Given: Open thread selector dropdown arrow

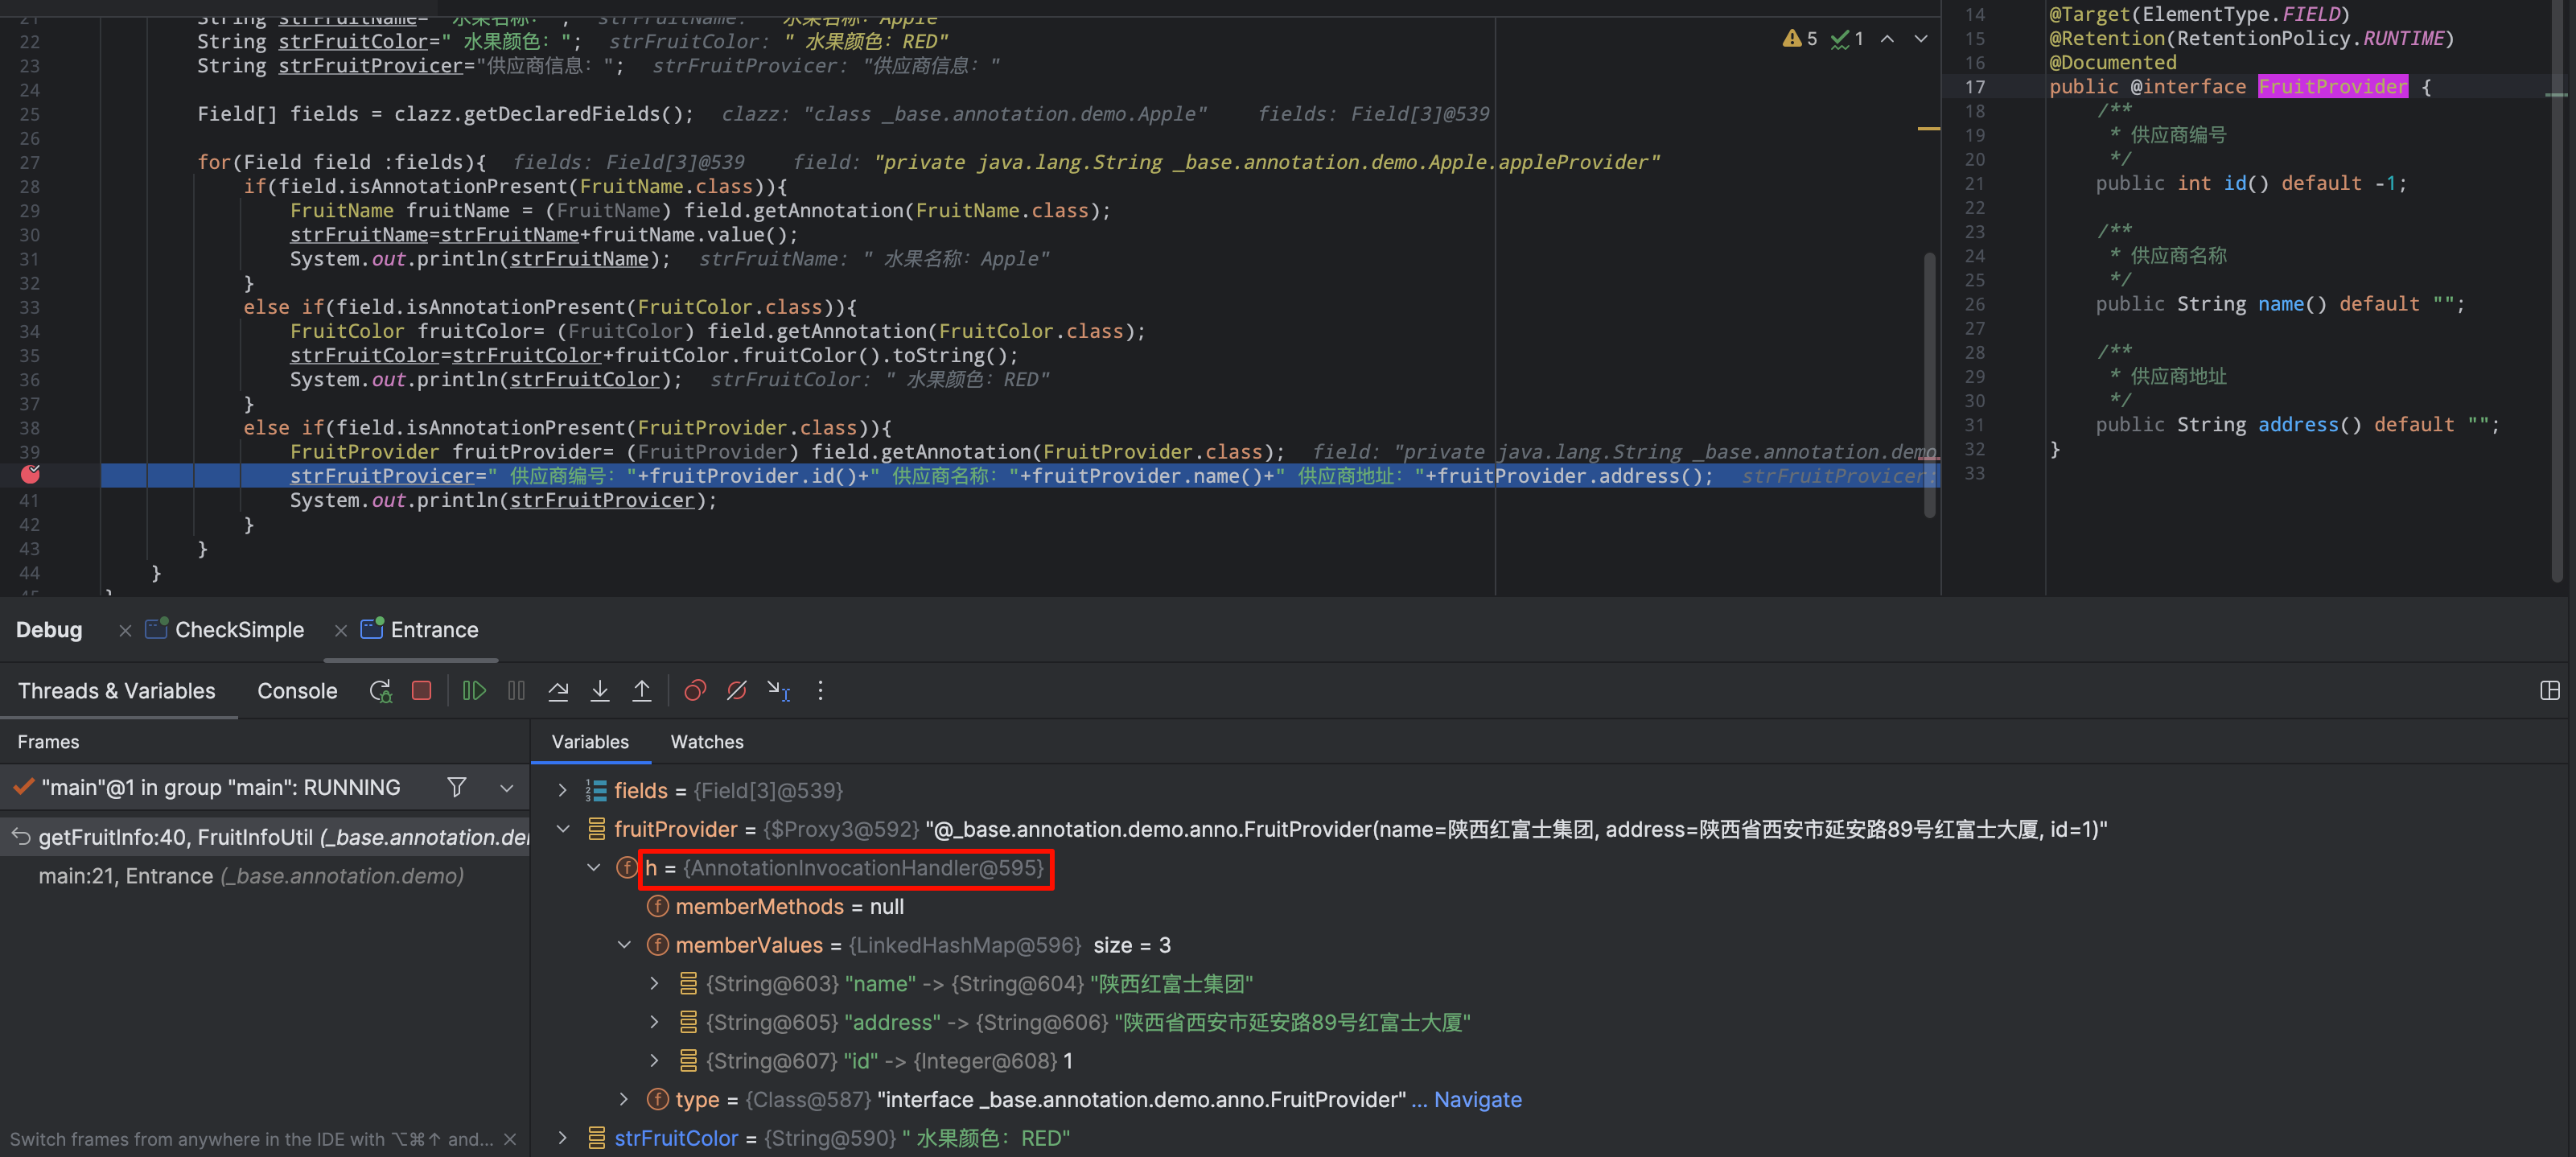Looking at the screenshot, I should pos(507,788).
